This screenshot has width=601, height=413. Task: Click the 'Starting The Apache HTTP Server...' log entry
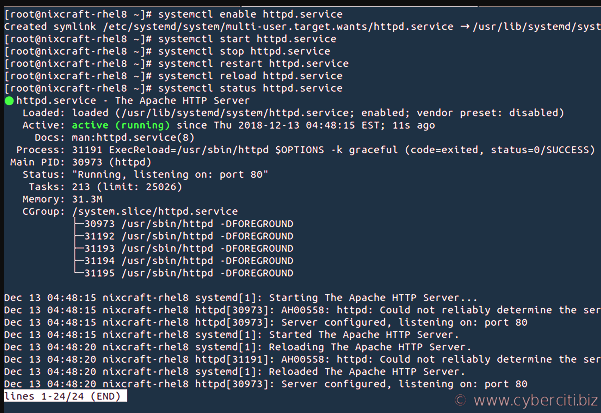(373, 298)
